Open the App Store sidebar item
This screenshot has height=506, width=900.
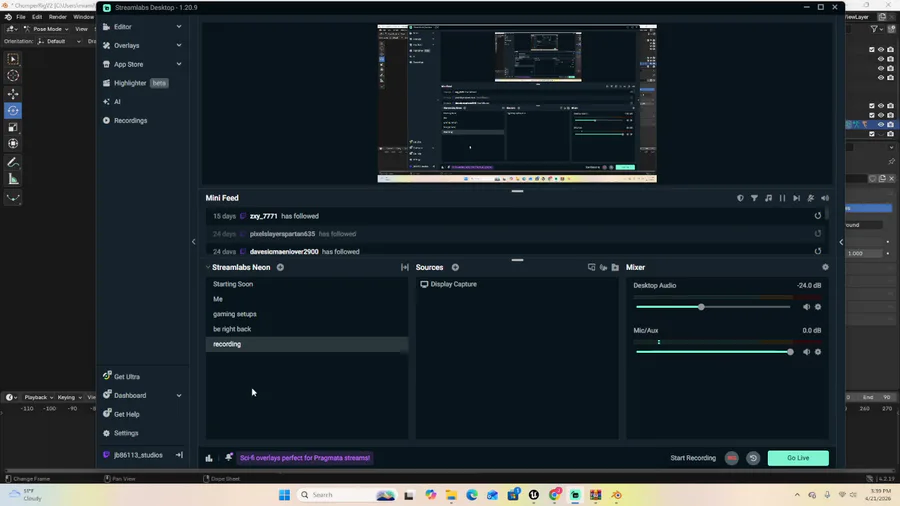pos(128,64)
